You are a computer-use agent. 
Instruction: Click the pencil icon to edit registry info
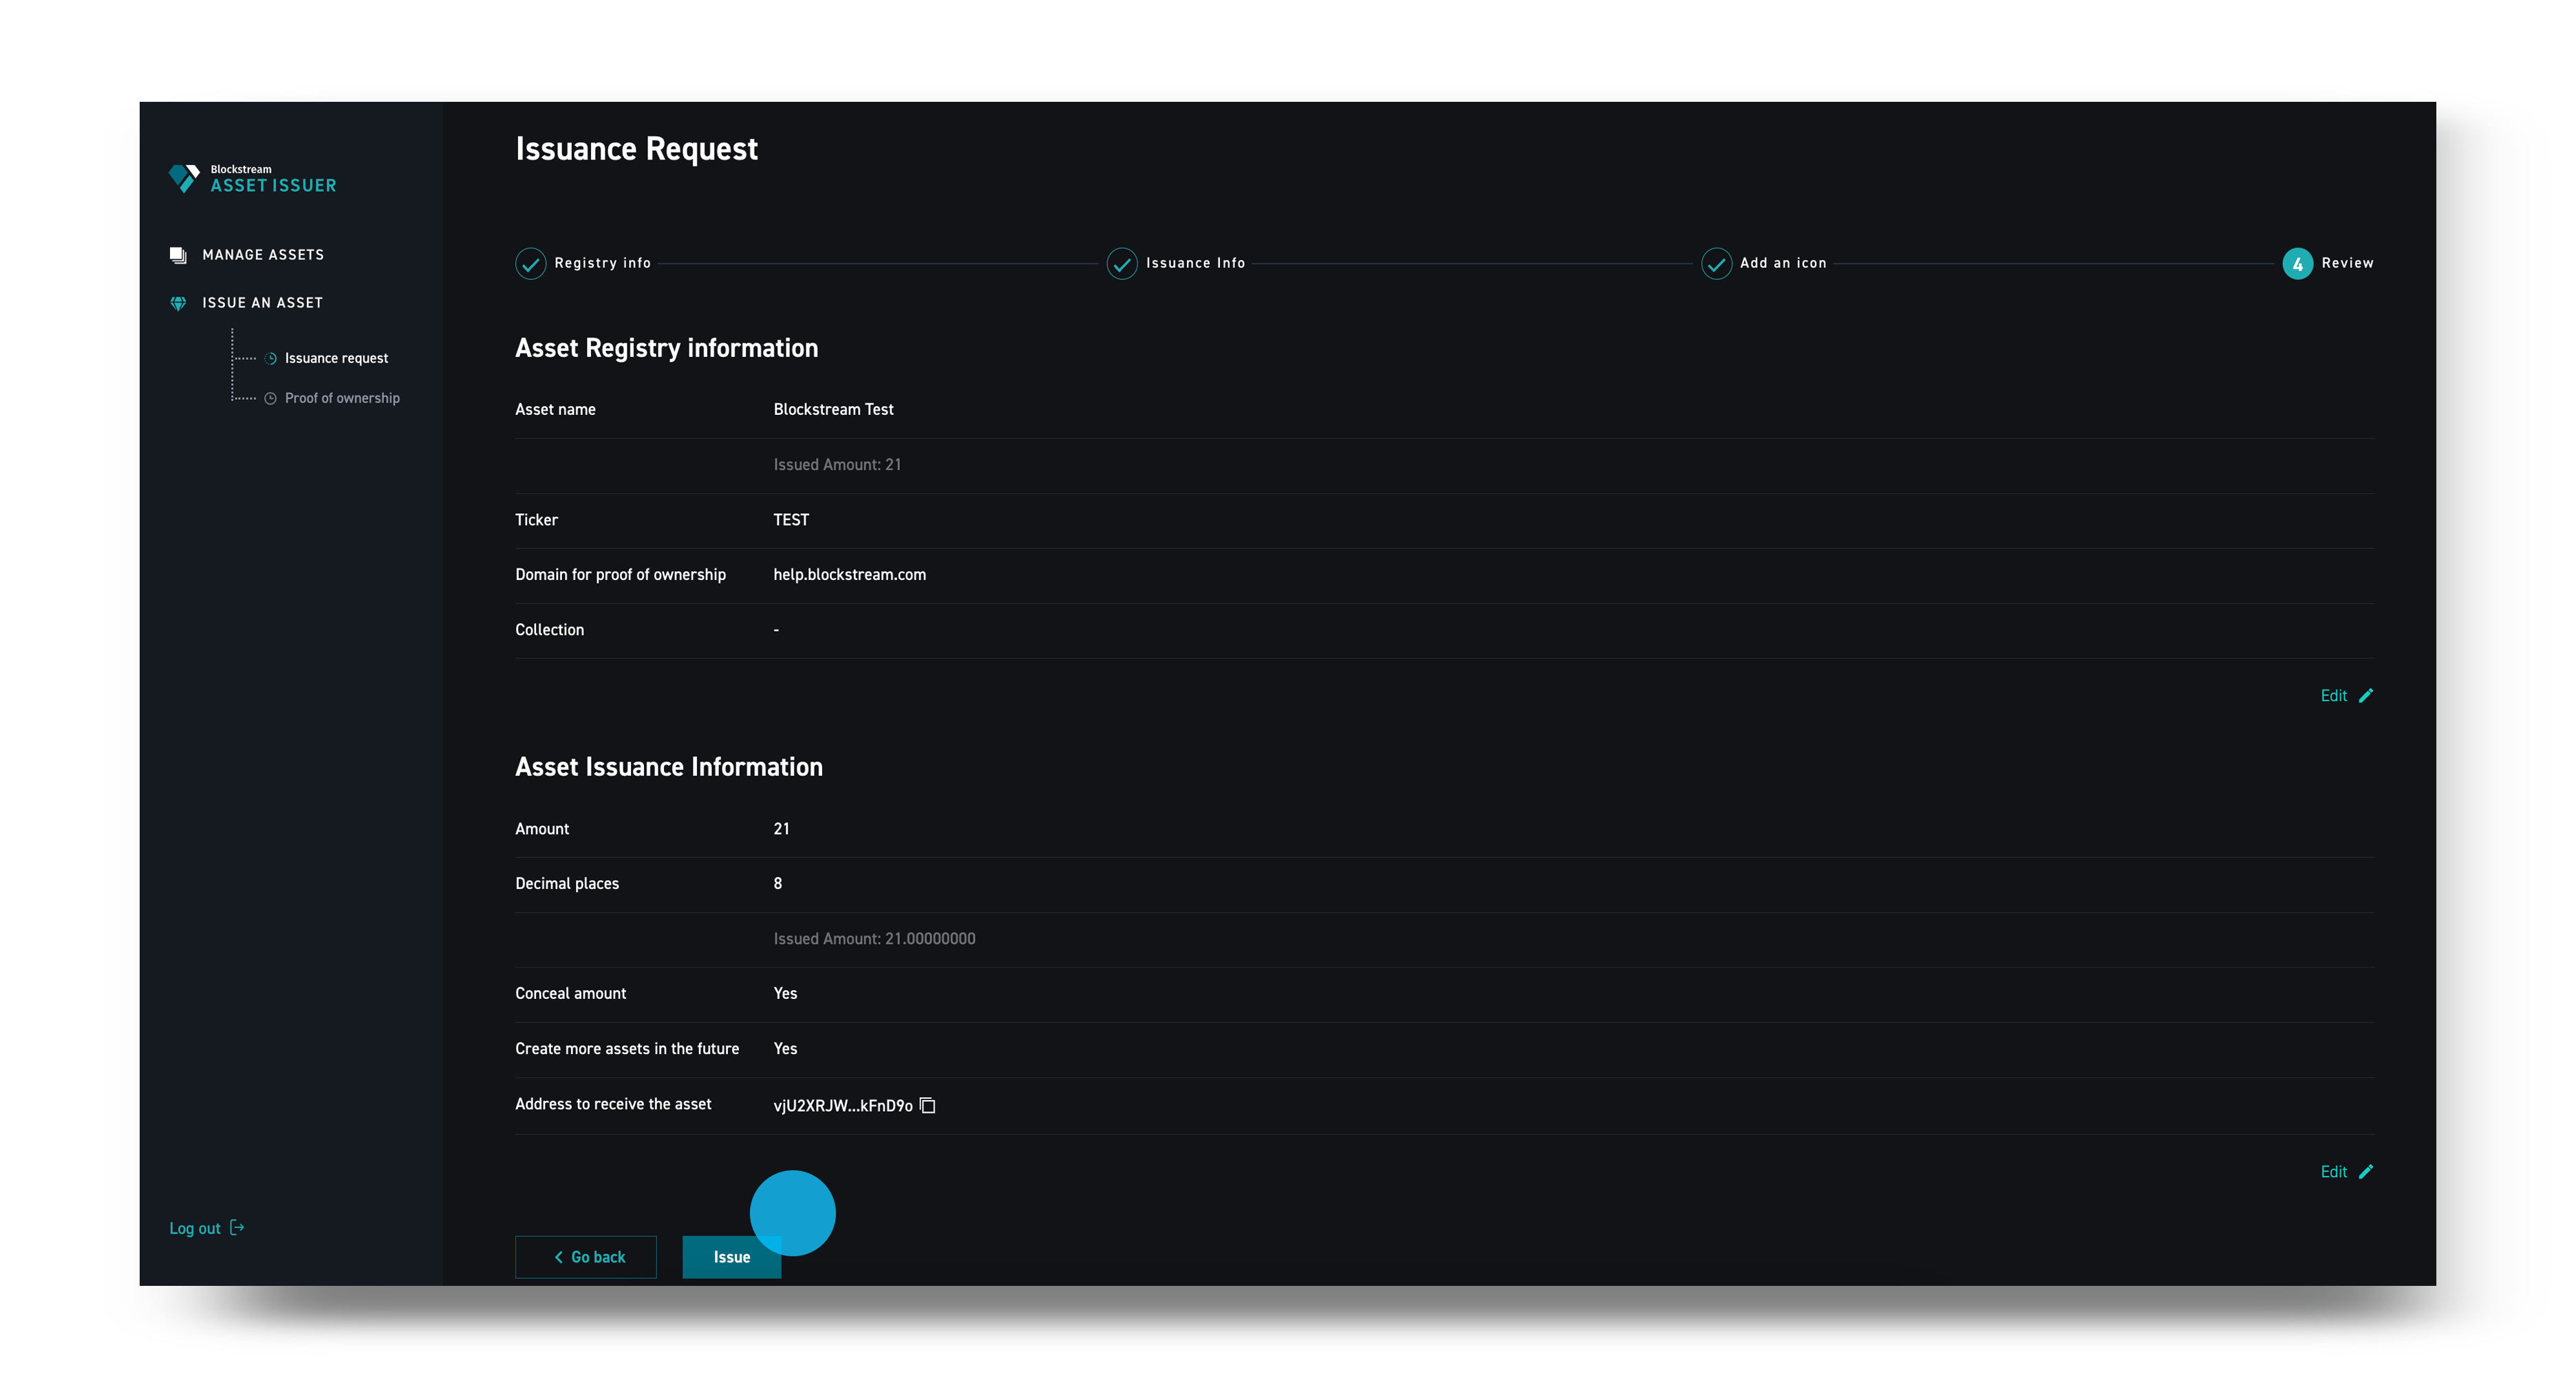(2366, 695)
